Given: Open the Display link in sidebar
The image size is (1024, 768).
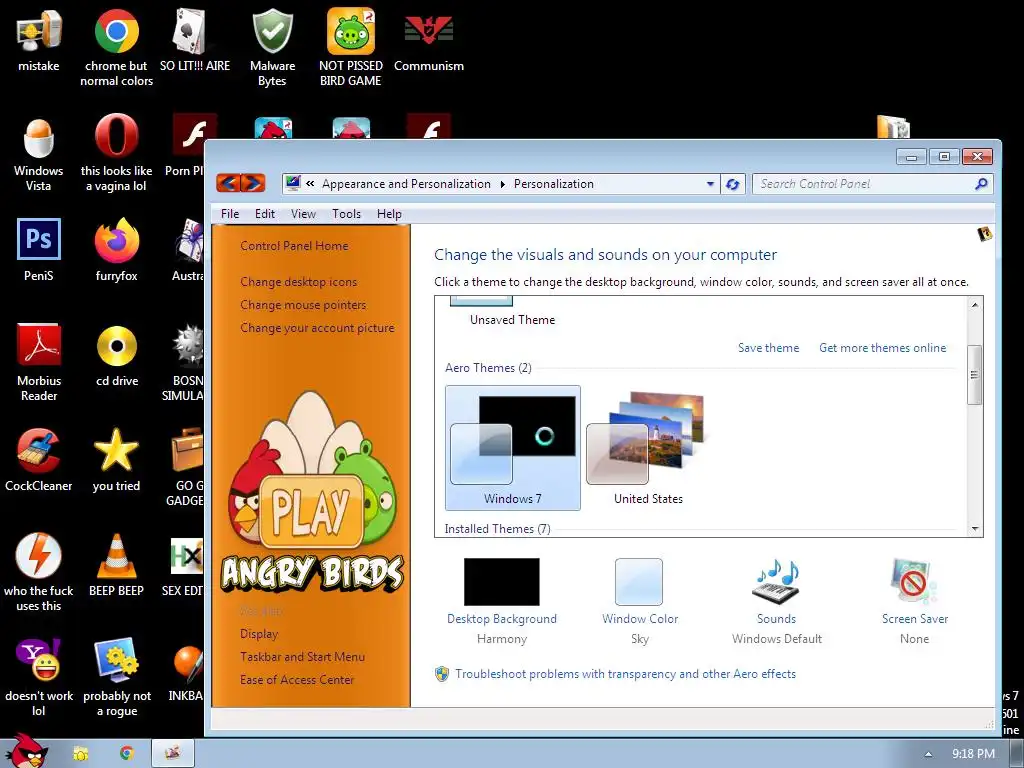Looking at the screenshot, I should point(259,633).
